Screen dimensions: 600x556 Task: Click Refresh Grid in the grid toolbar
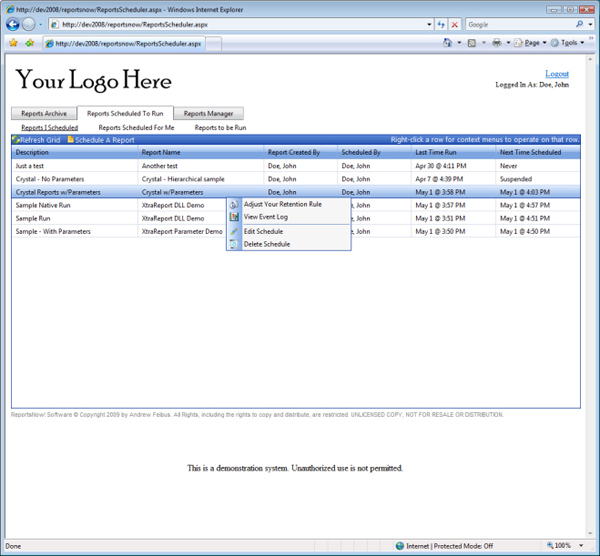36,140
